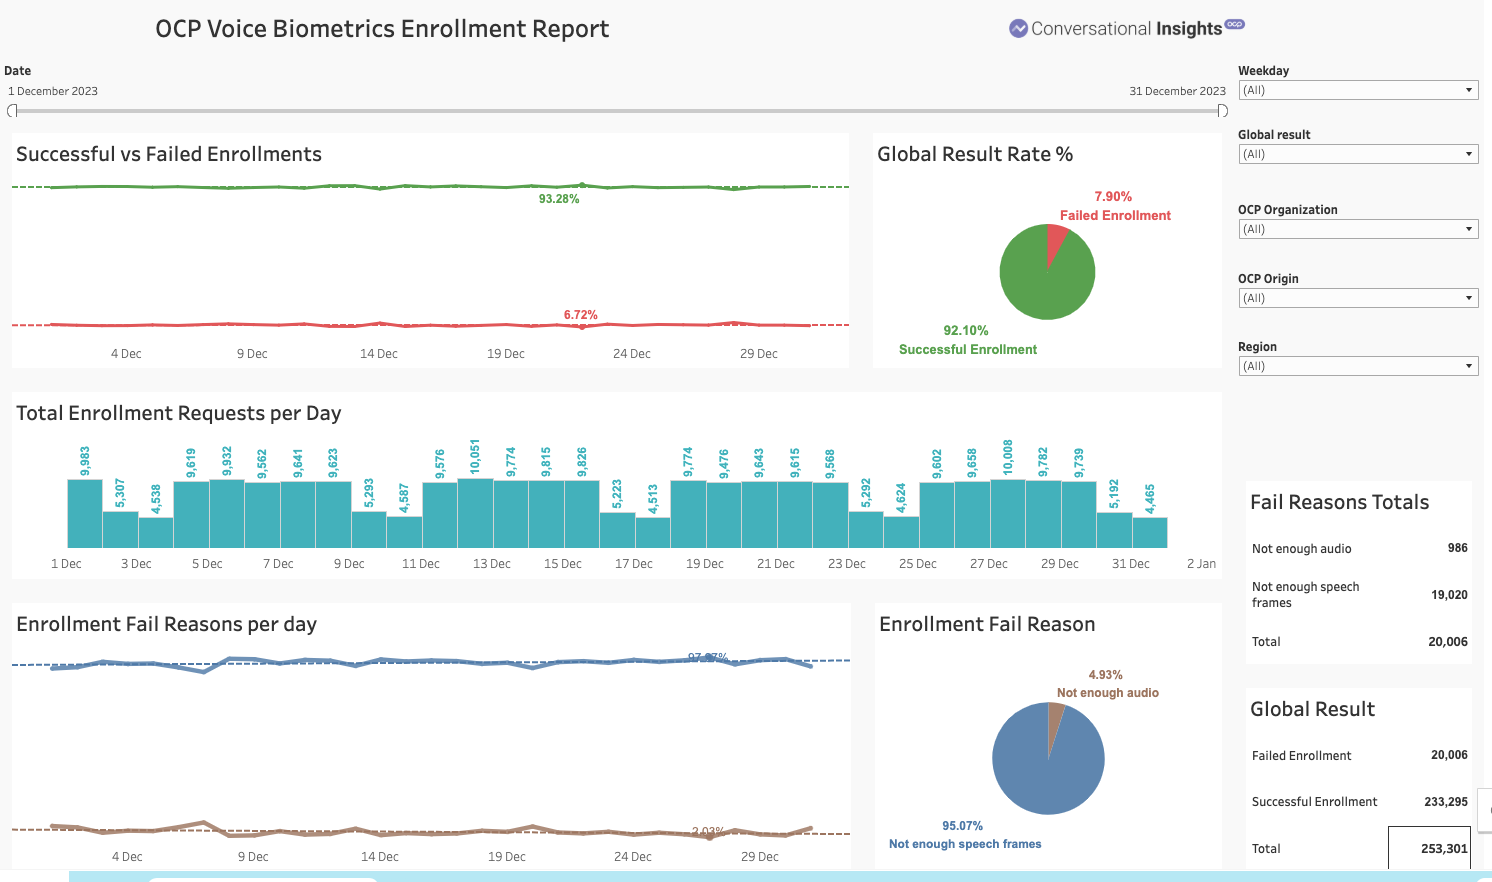Click the 9,983 bar for 1 Dec

85,513
